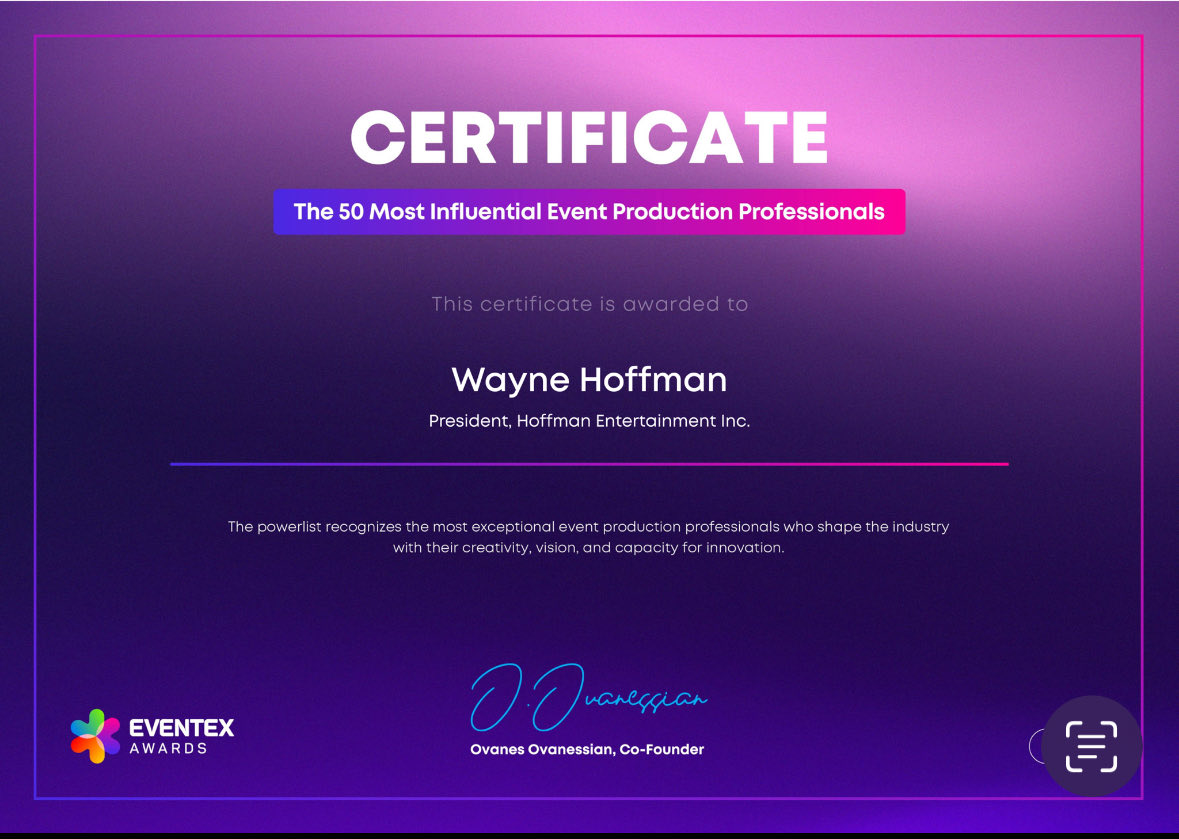Select "The 50 Most Influential Event Production Professionals" banner

coord(589,211)
